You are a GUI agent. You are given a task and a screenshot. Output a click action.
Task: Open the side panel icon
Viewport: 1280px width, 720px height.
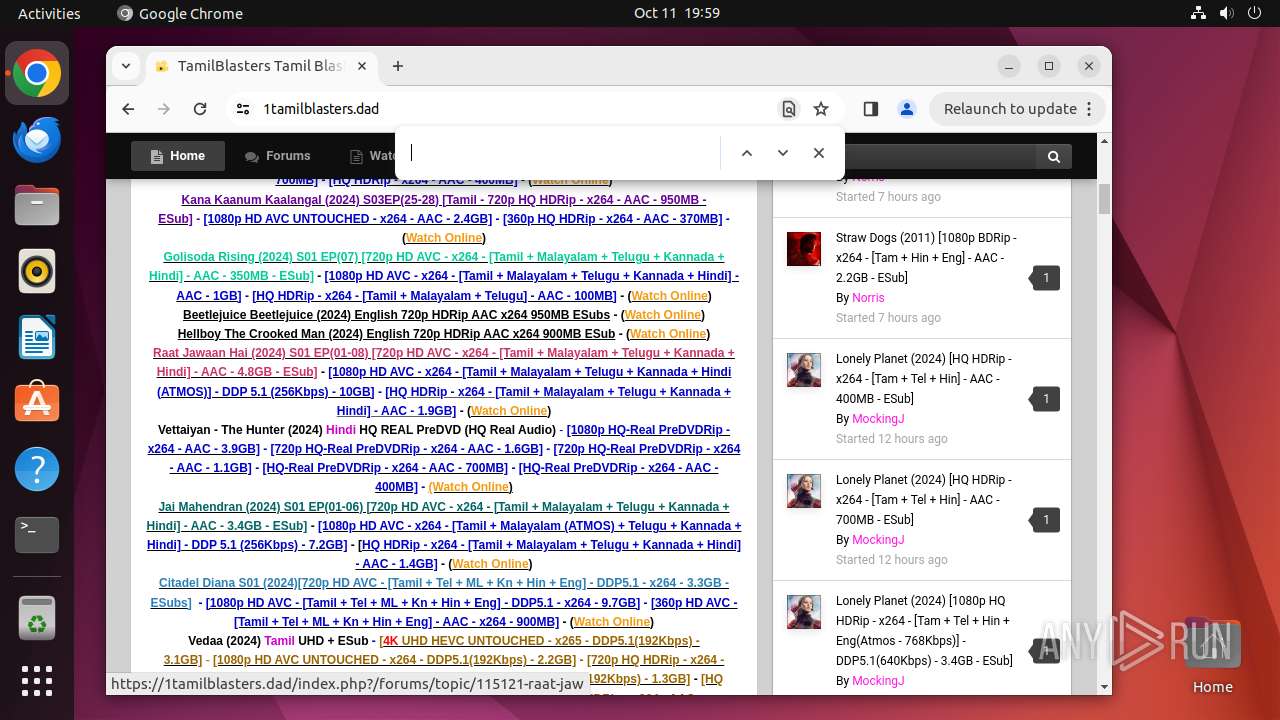point(870,109)
